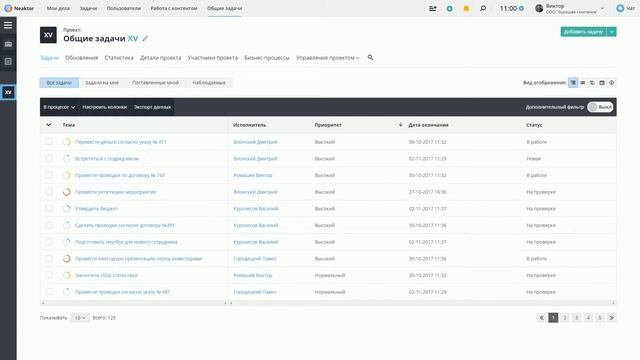Select the last view mode icon after the calendar
Viewport: 640px width, 360px height.
pos(611,83)
